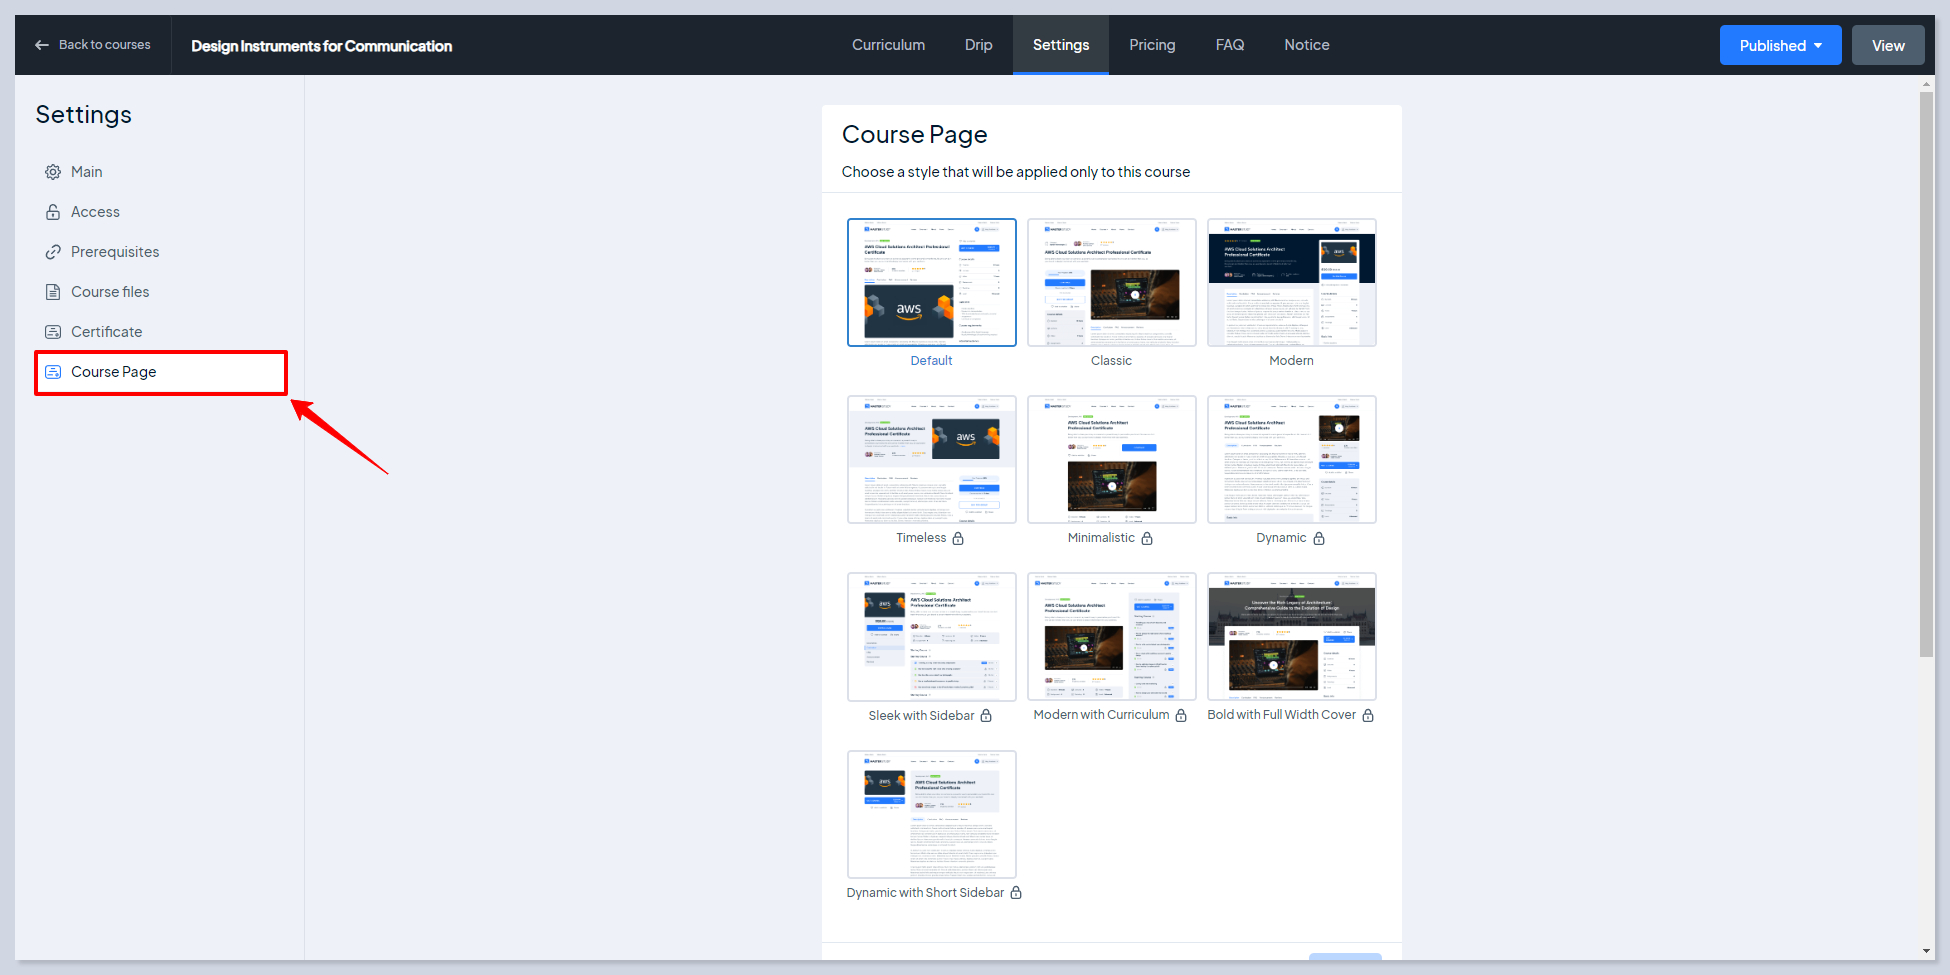This screenshot has width=1950, height=975.
Task: Click the back arrow to courses
Action: click(x=42, y=45)
